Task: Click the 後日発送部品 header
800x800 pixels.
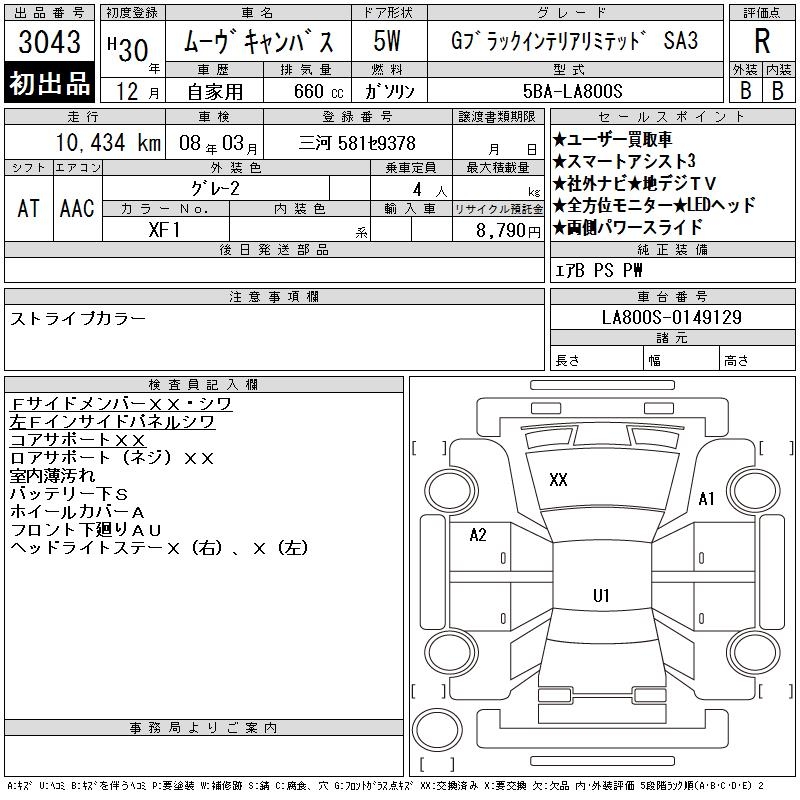Action: (274, 249)
